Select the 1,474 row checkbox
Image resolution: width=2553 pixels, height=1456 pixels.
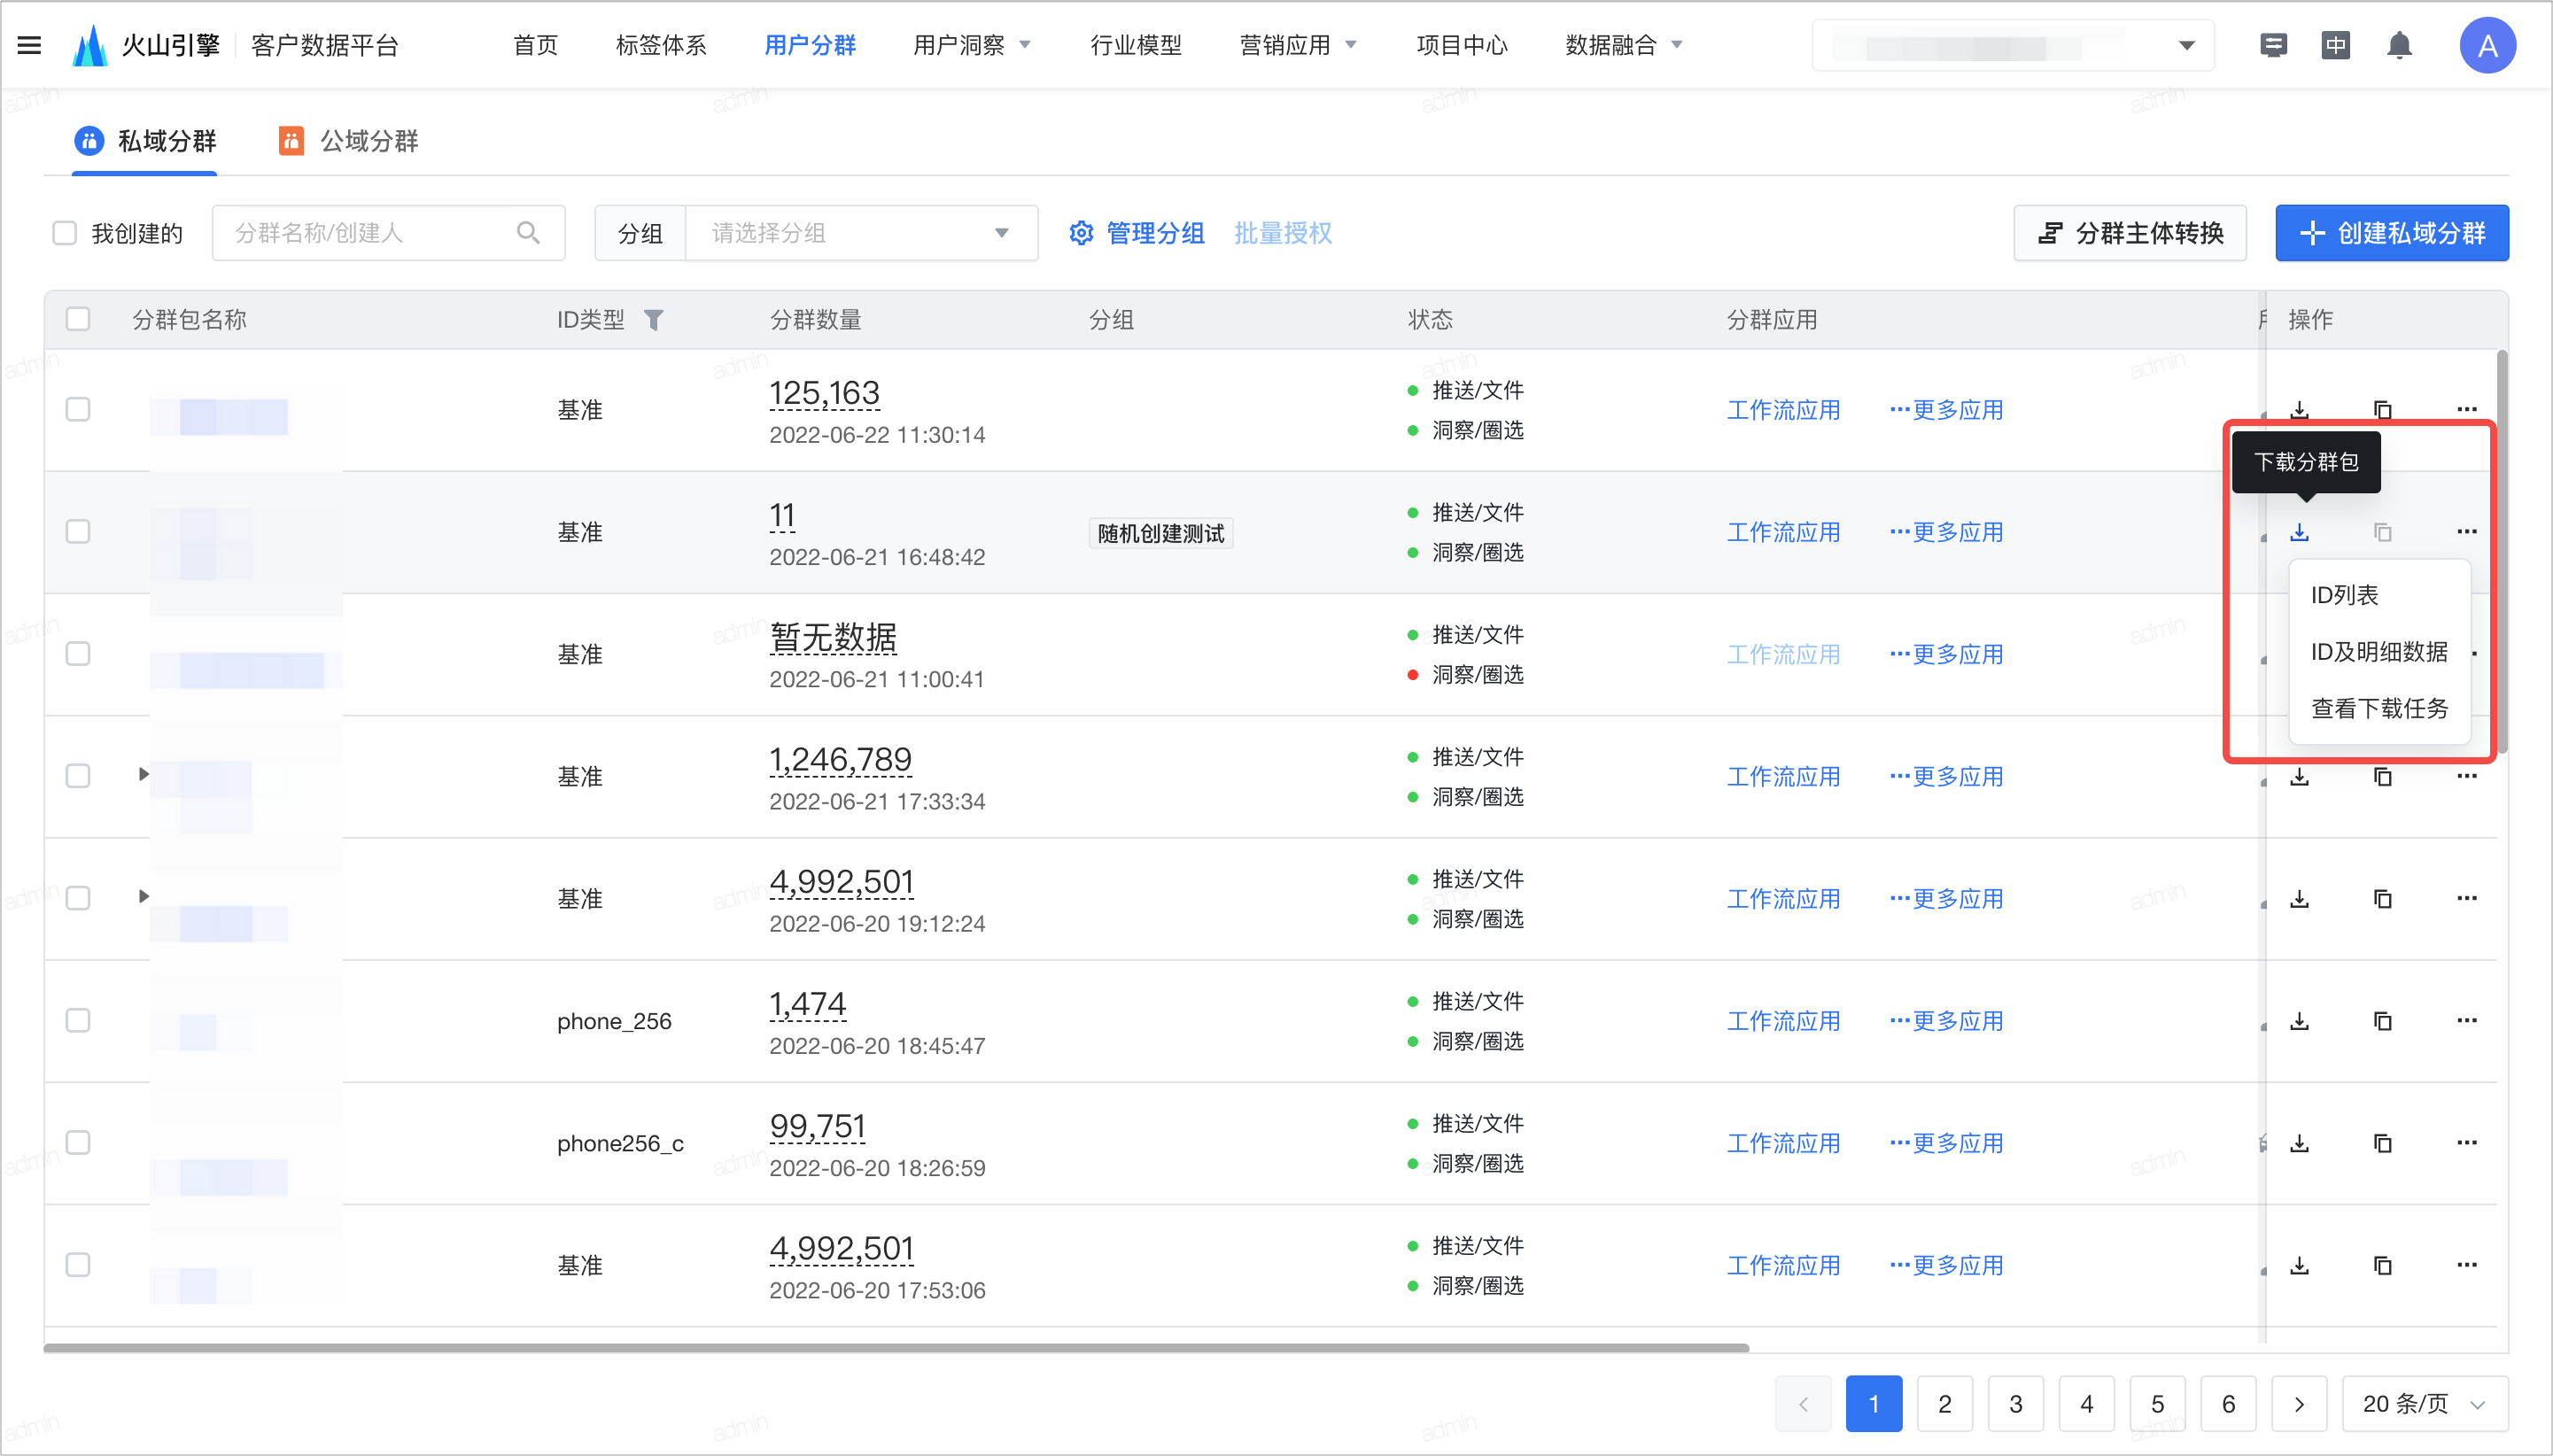click(x=78, y=1021)
